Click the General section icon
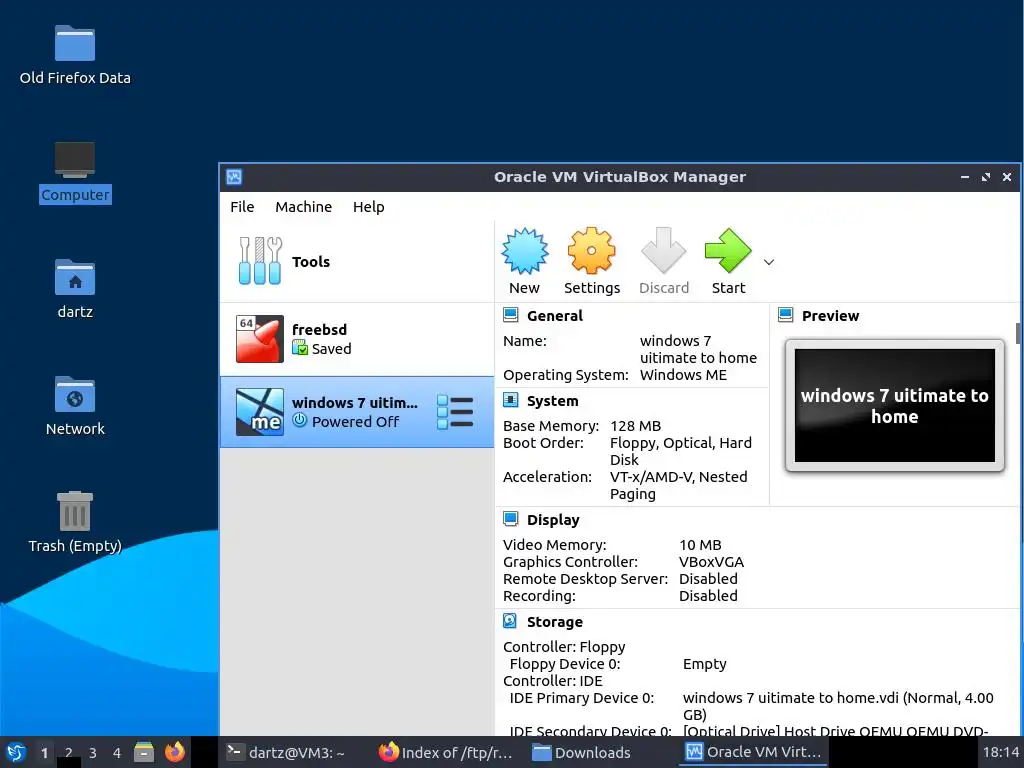This screenshot has width=1024, height=768. 511,315
